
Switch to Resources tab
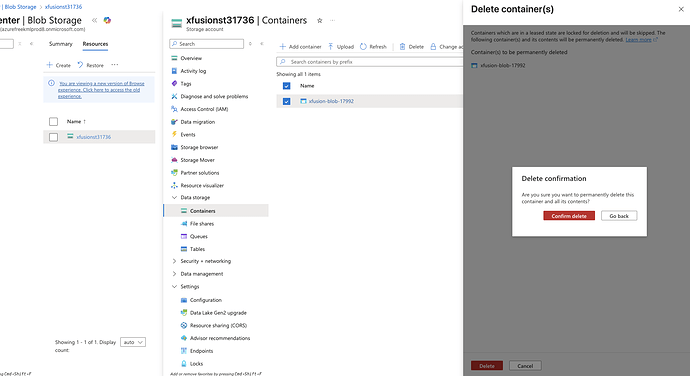(95, 44)
